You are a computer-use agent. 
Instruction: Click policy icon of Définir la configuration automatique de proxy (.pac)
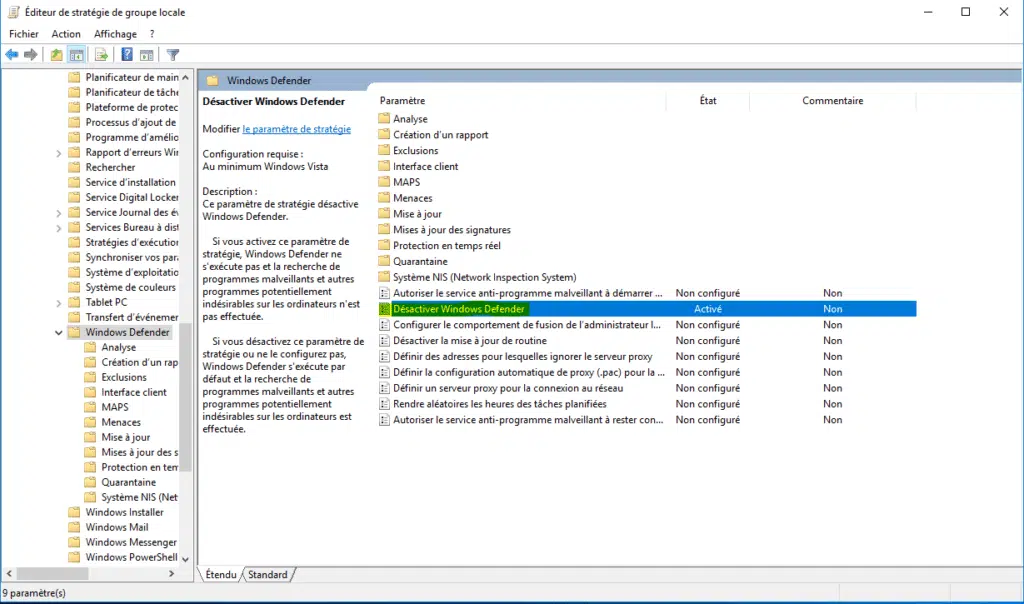tap(384, 372)
